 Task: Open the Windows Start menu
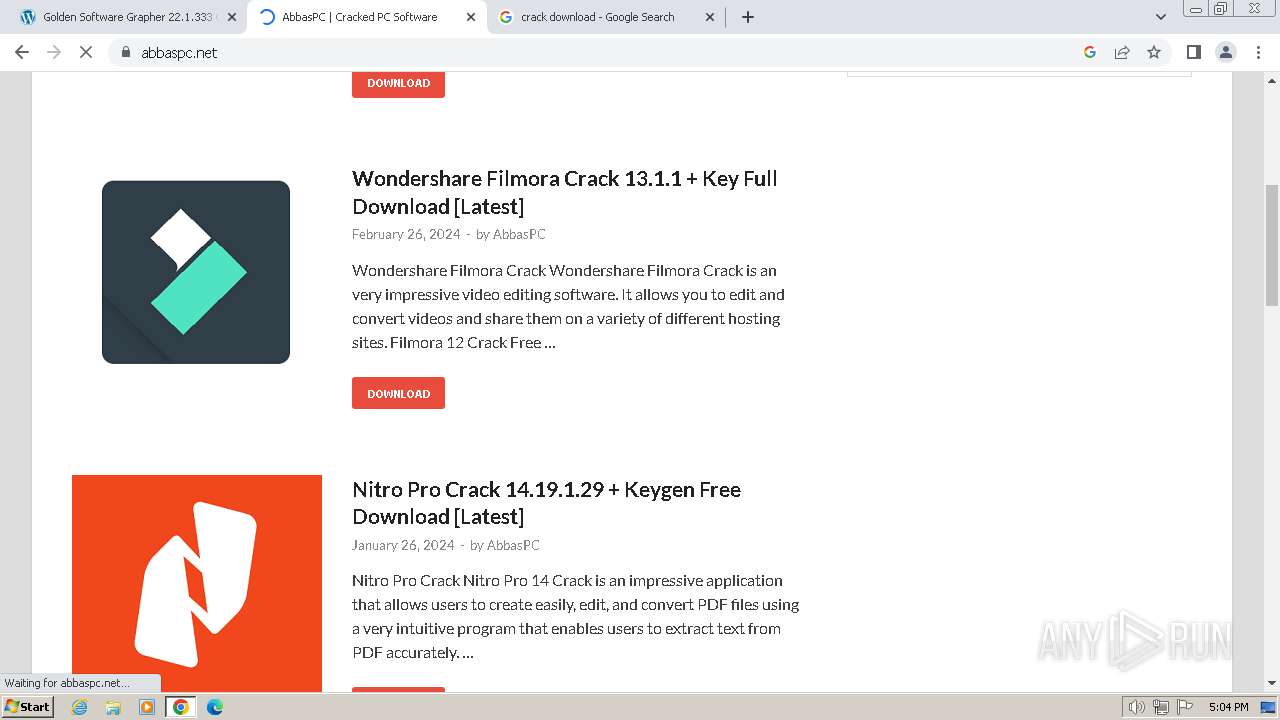pos(28,707)
